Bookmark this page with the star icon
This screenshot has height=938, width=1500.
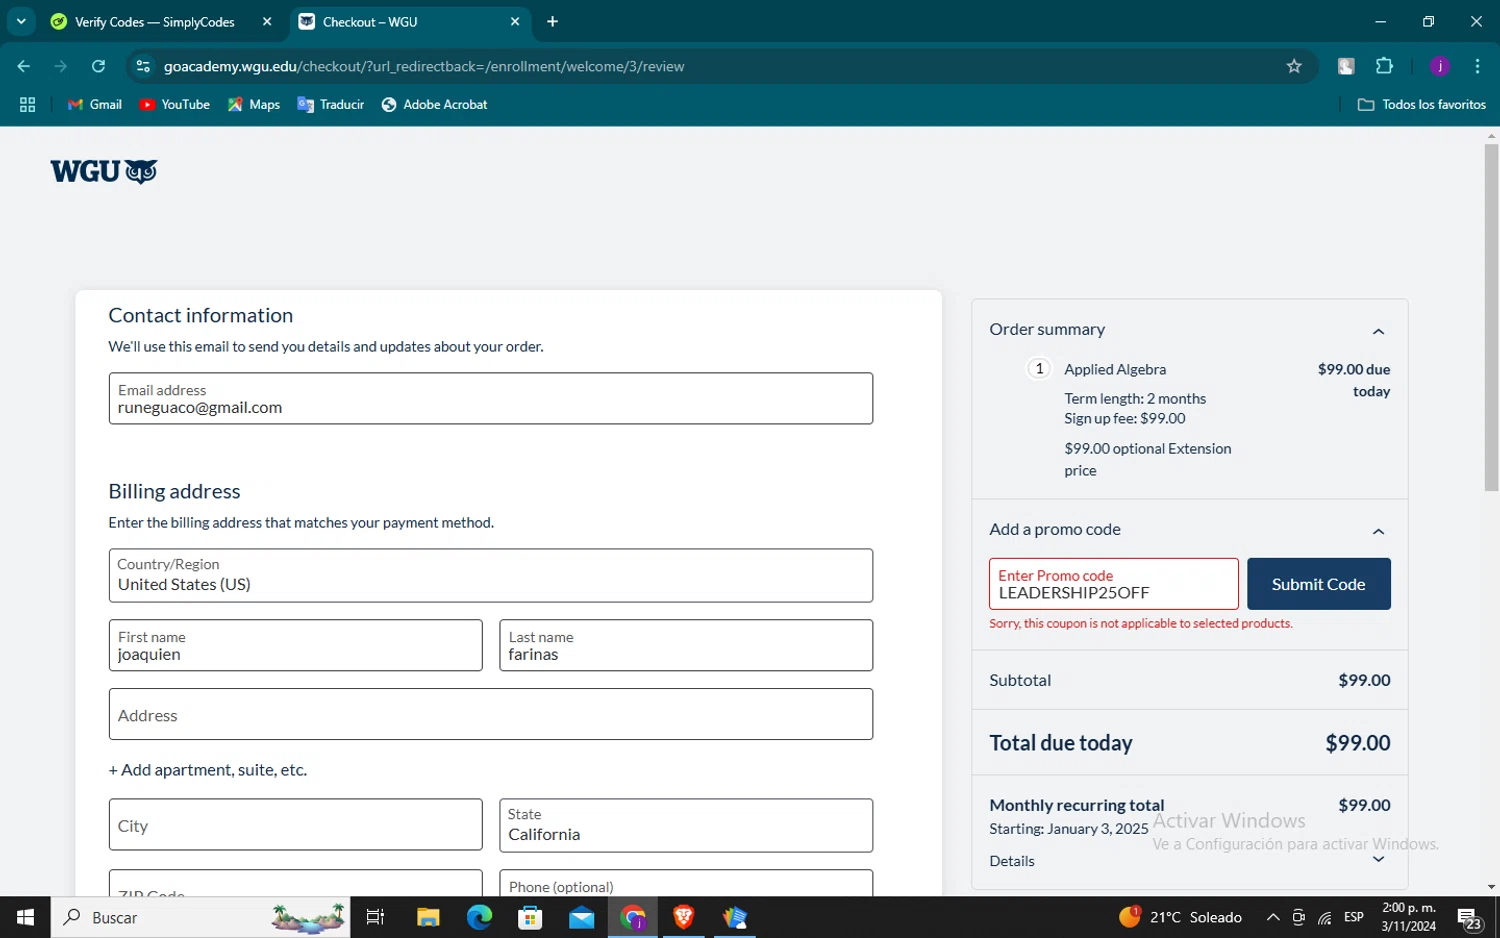(1294, 66)
